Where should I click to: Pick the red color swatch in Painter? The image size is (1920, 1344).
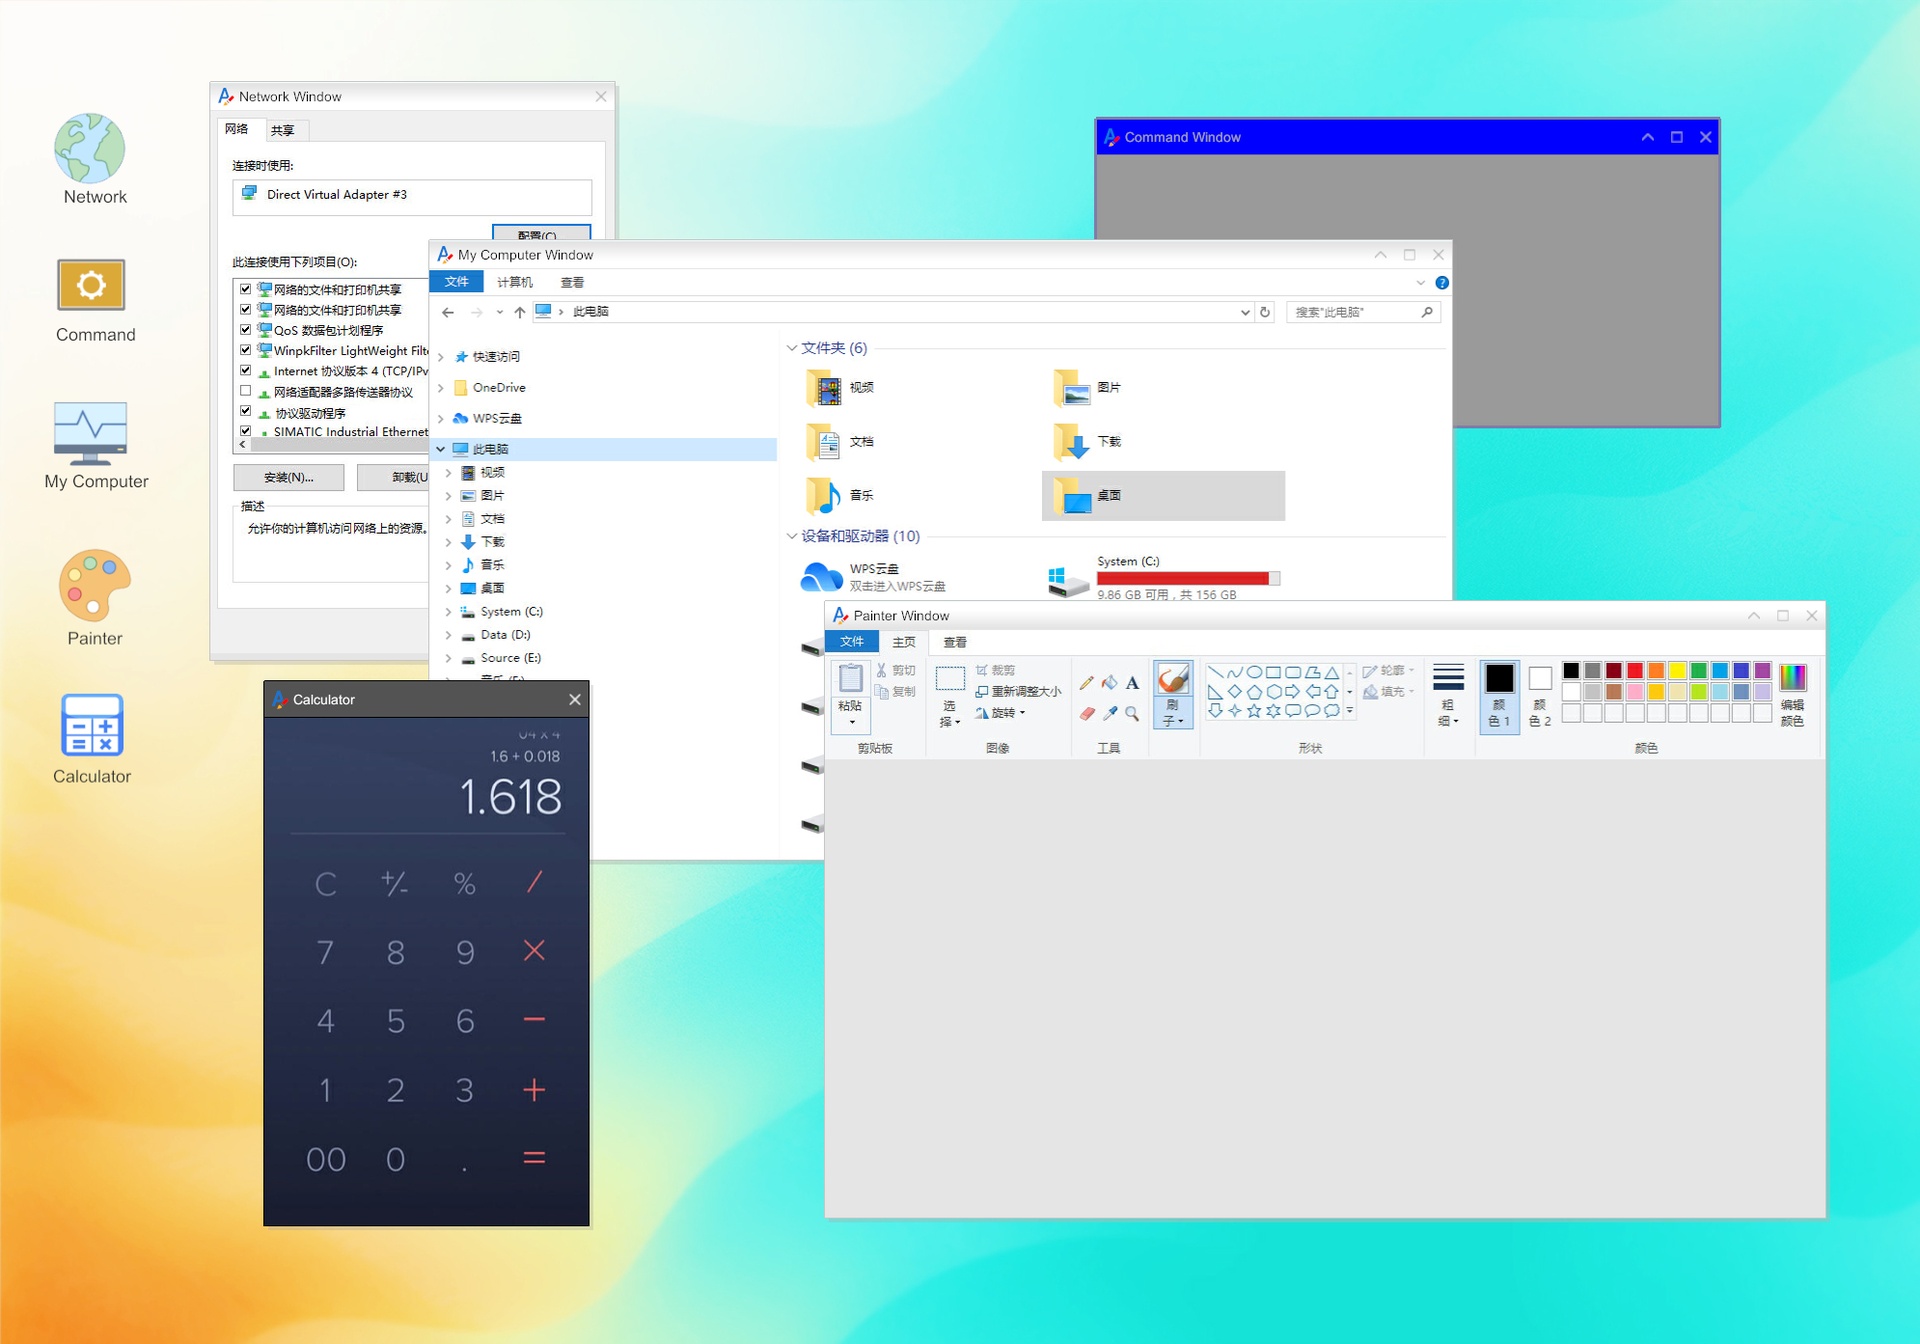coord(1635,671)
